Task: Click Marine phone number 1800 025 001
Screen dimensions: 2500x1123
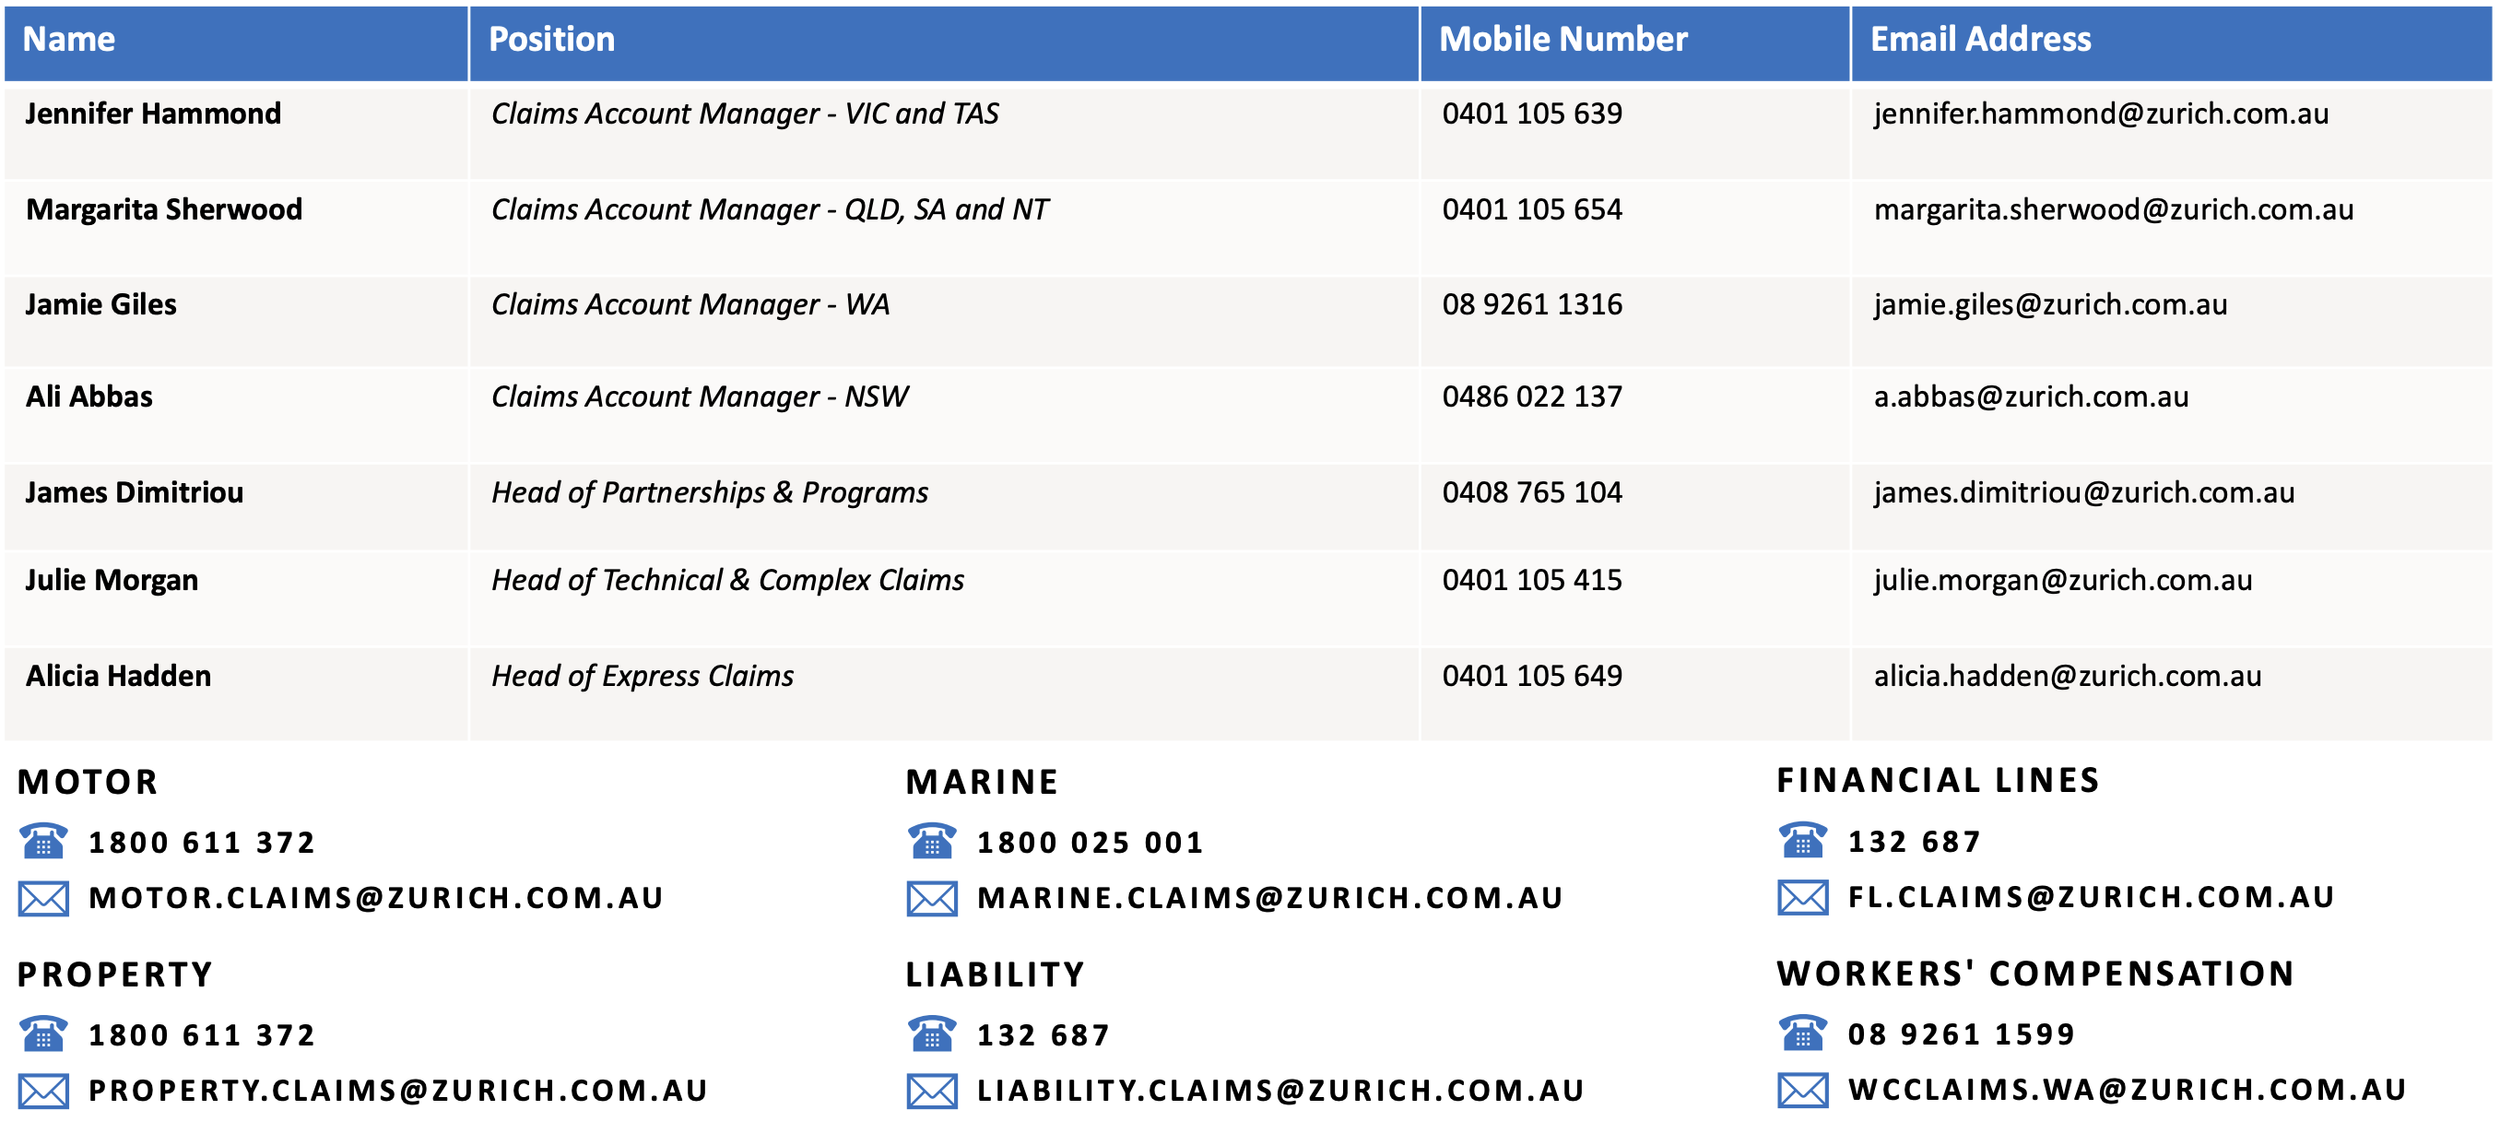Action: click(1090, 843)
